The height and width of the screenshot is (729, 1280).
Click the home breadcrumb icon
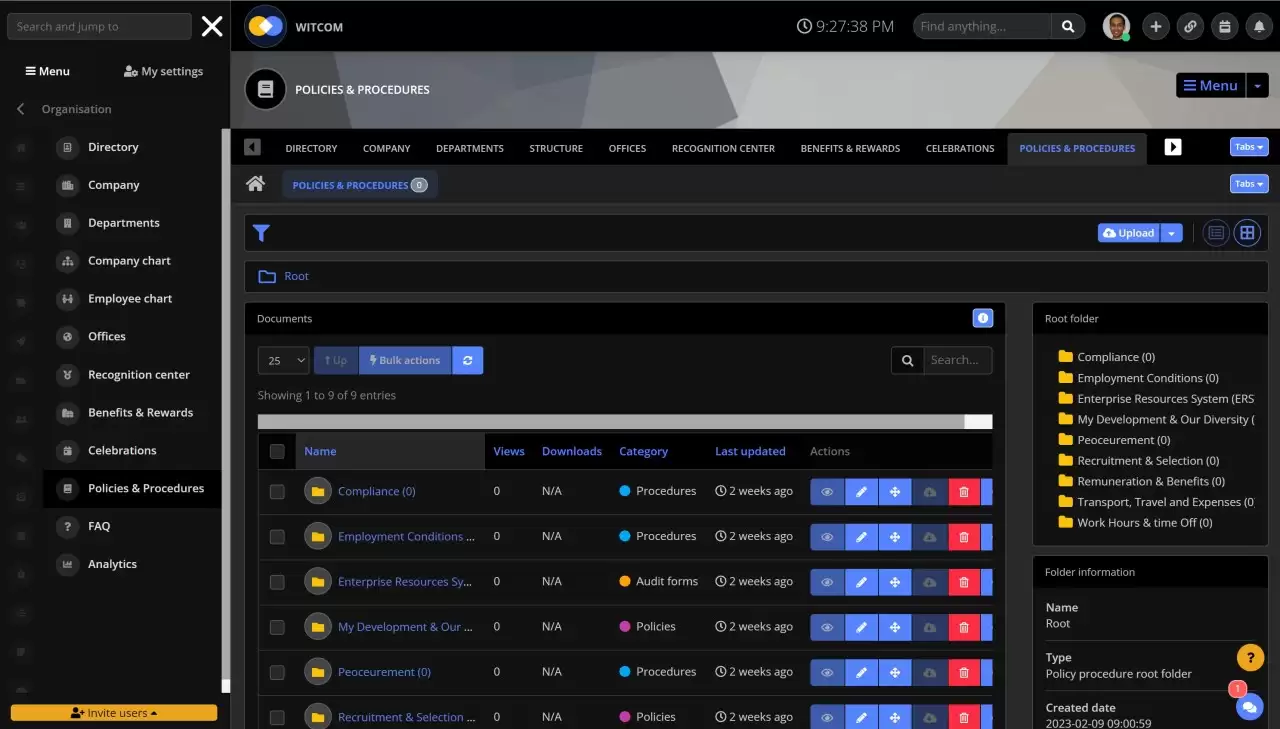(x=256, y=184)
